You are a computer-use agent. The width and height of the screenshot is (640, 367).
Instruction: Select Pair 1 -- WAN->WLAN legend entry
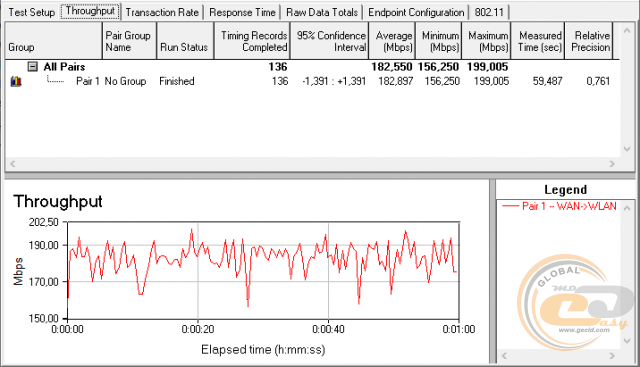tap(559, 206)
